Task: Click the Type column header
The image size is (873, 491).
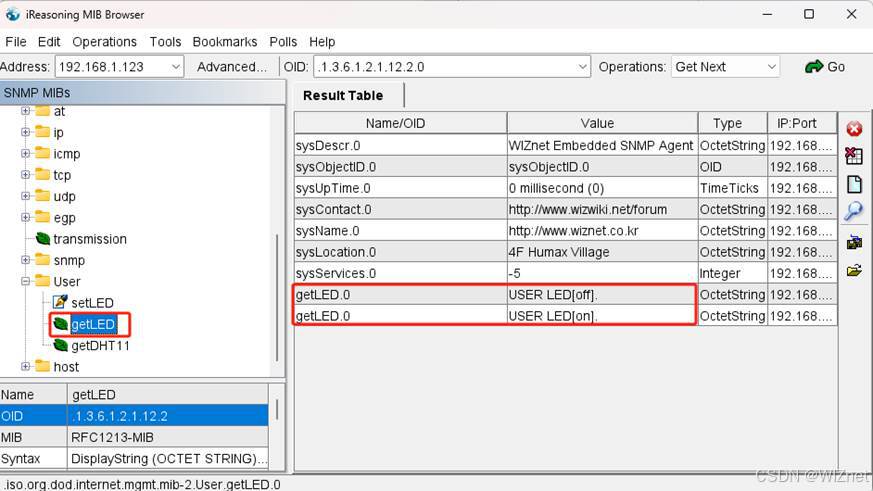Action: (x=732, y=123)
